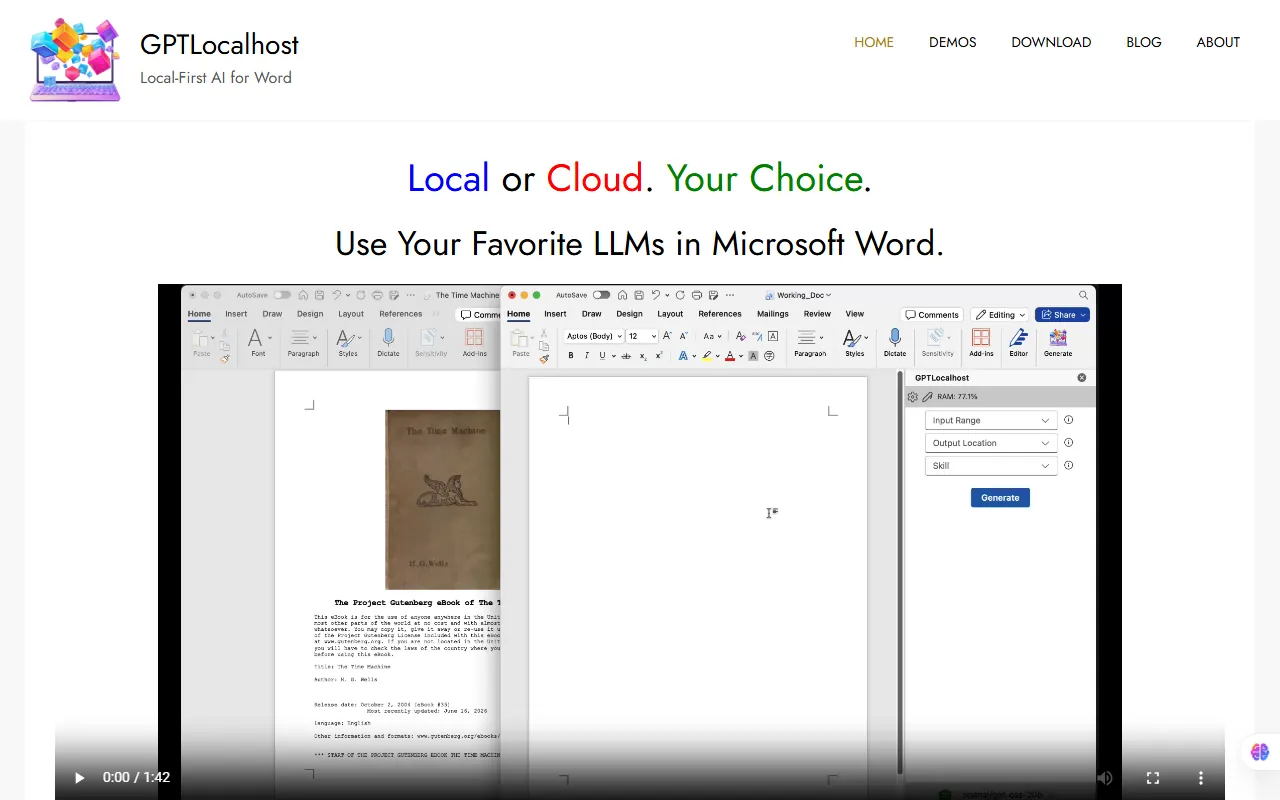The height and width of the screenshot is (800, 1280).
Task: Select the Draw tab in The Time Machine window
Action: click(x=272, y=314)
